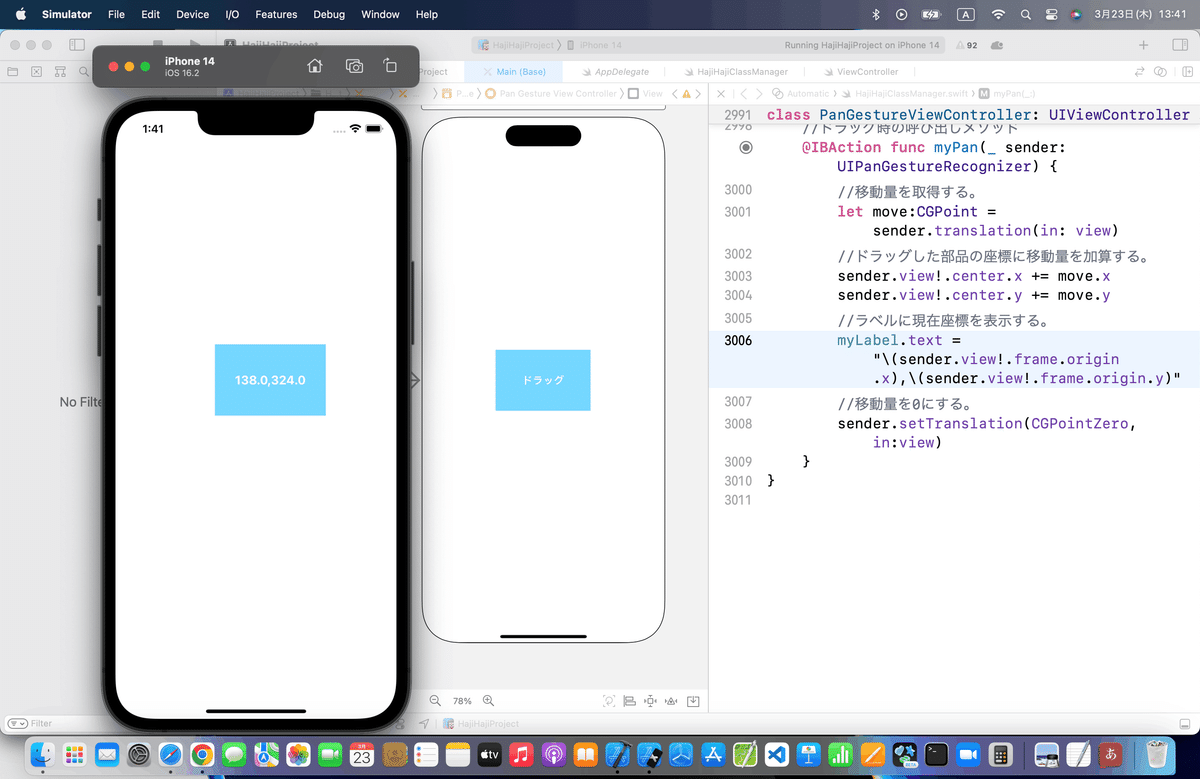Close the Main (Base) tab

pyautogui.click(x=488, y=72)
